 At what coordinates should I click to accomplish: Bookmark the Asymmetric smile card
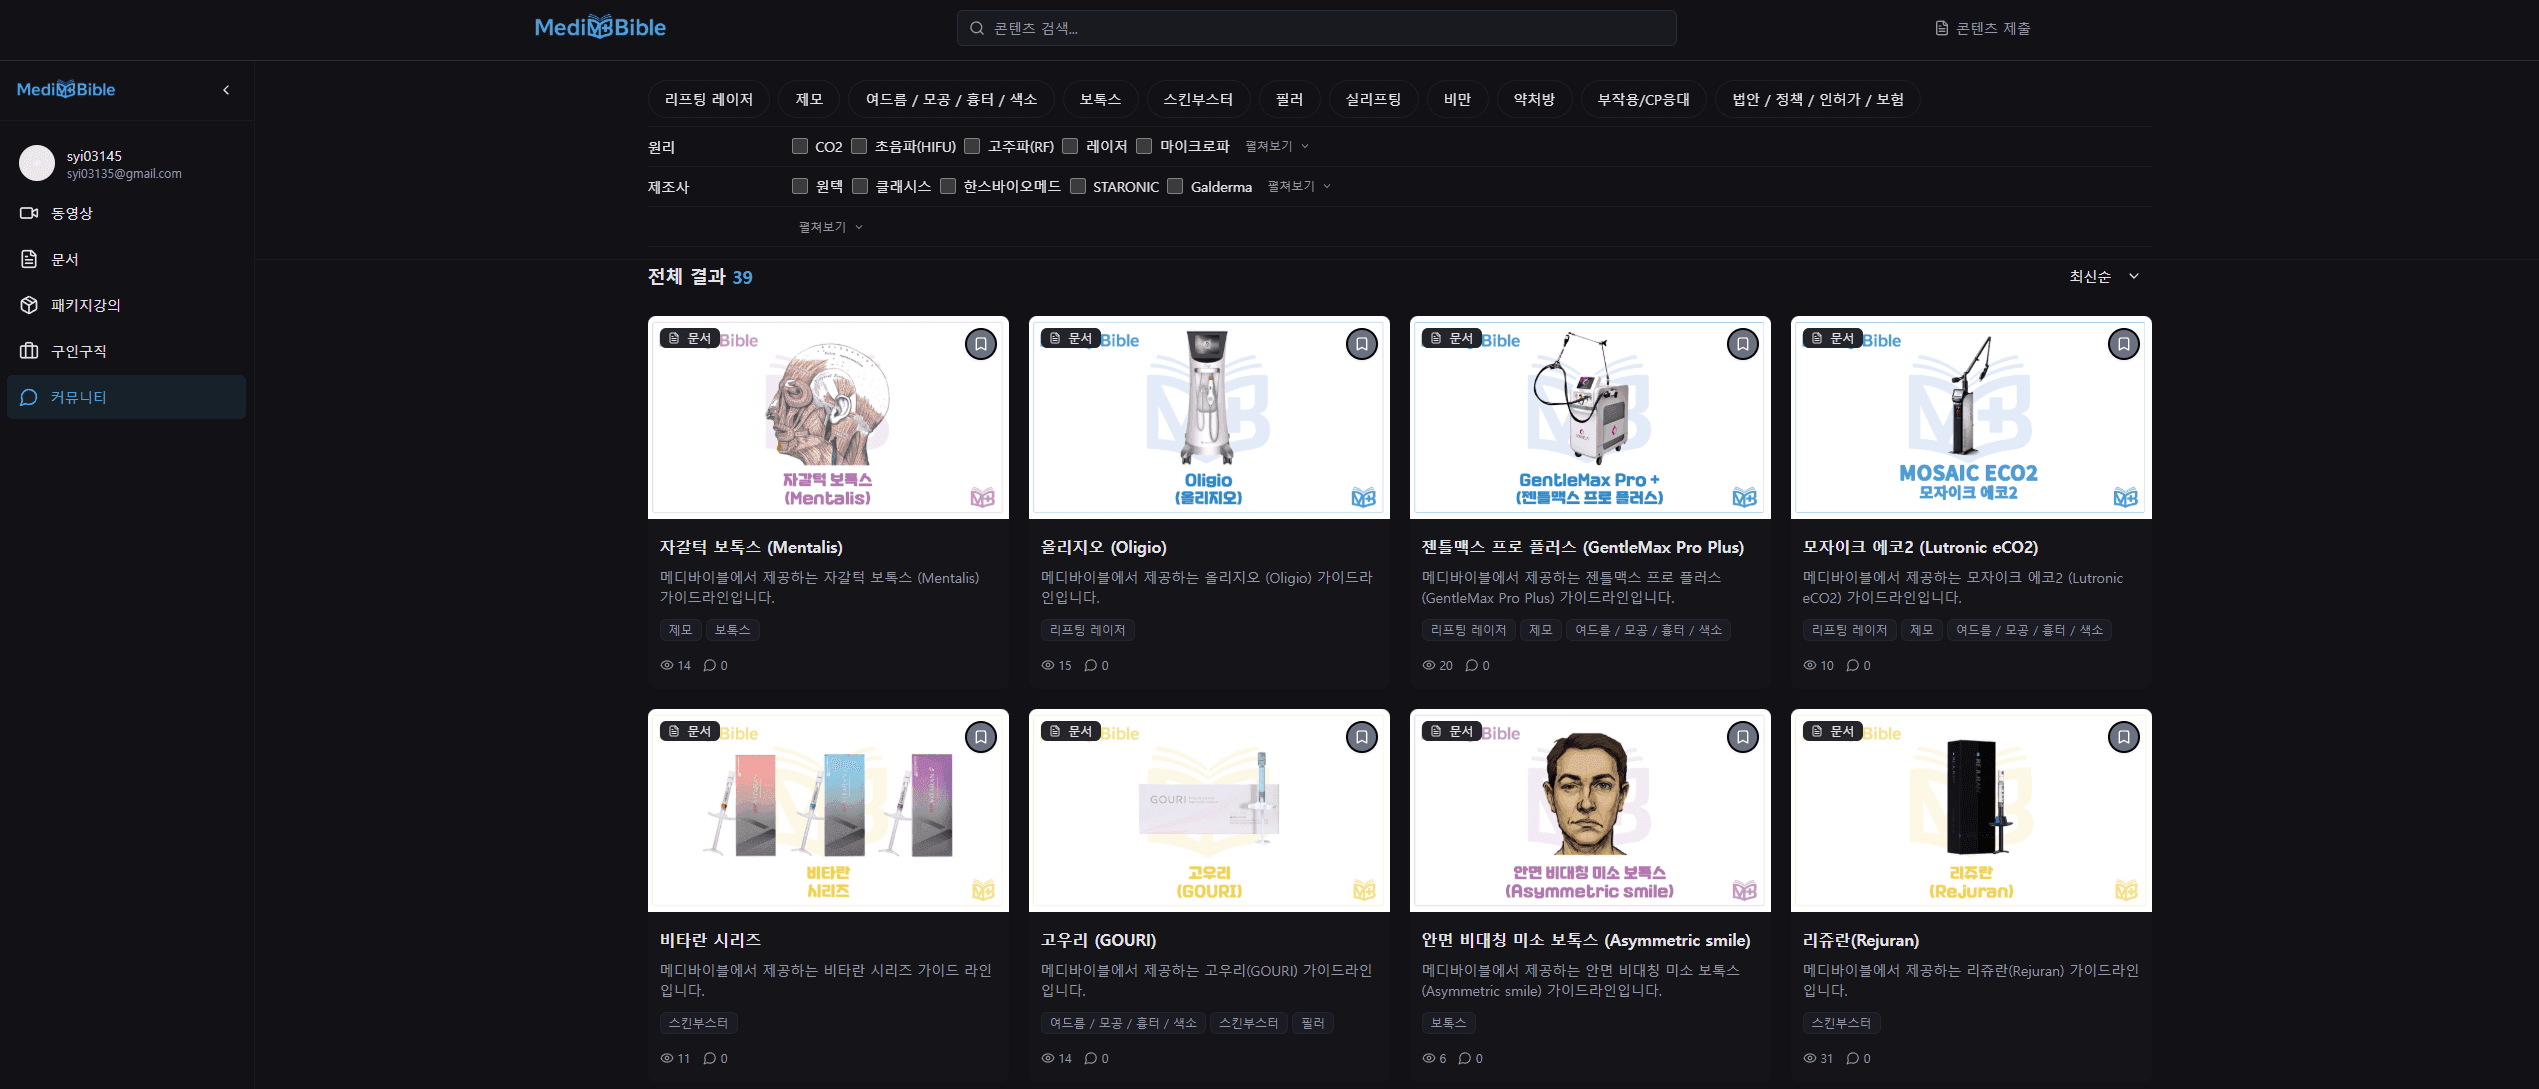[1742, 737]
